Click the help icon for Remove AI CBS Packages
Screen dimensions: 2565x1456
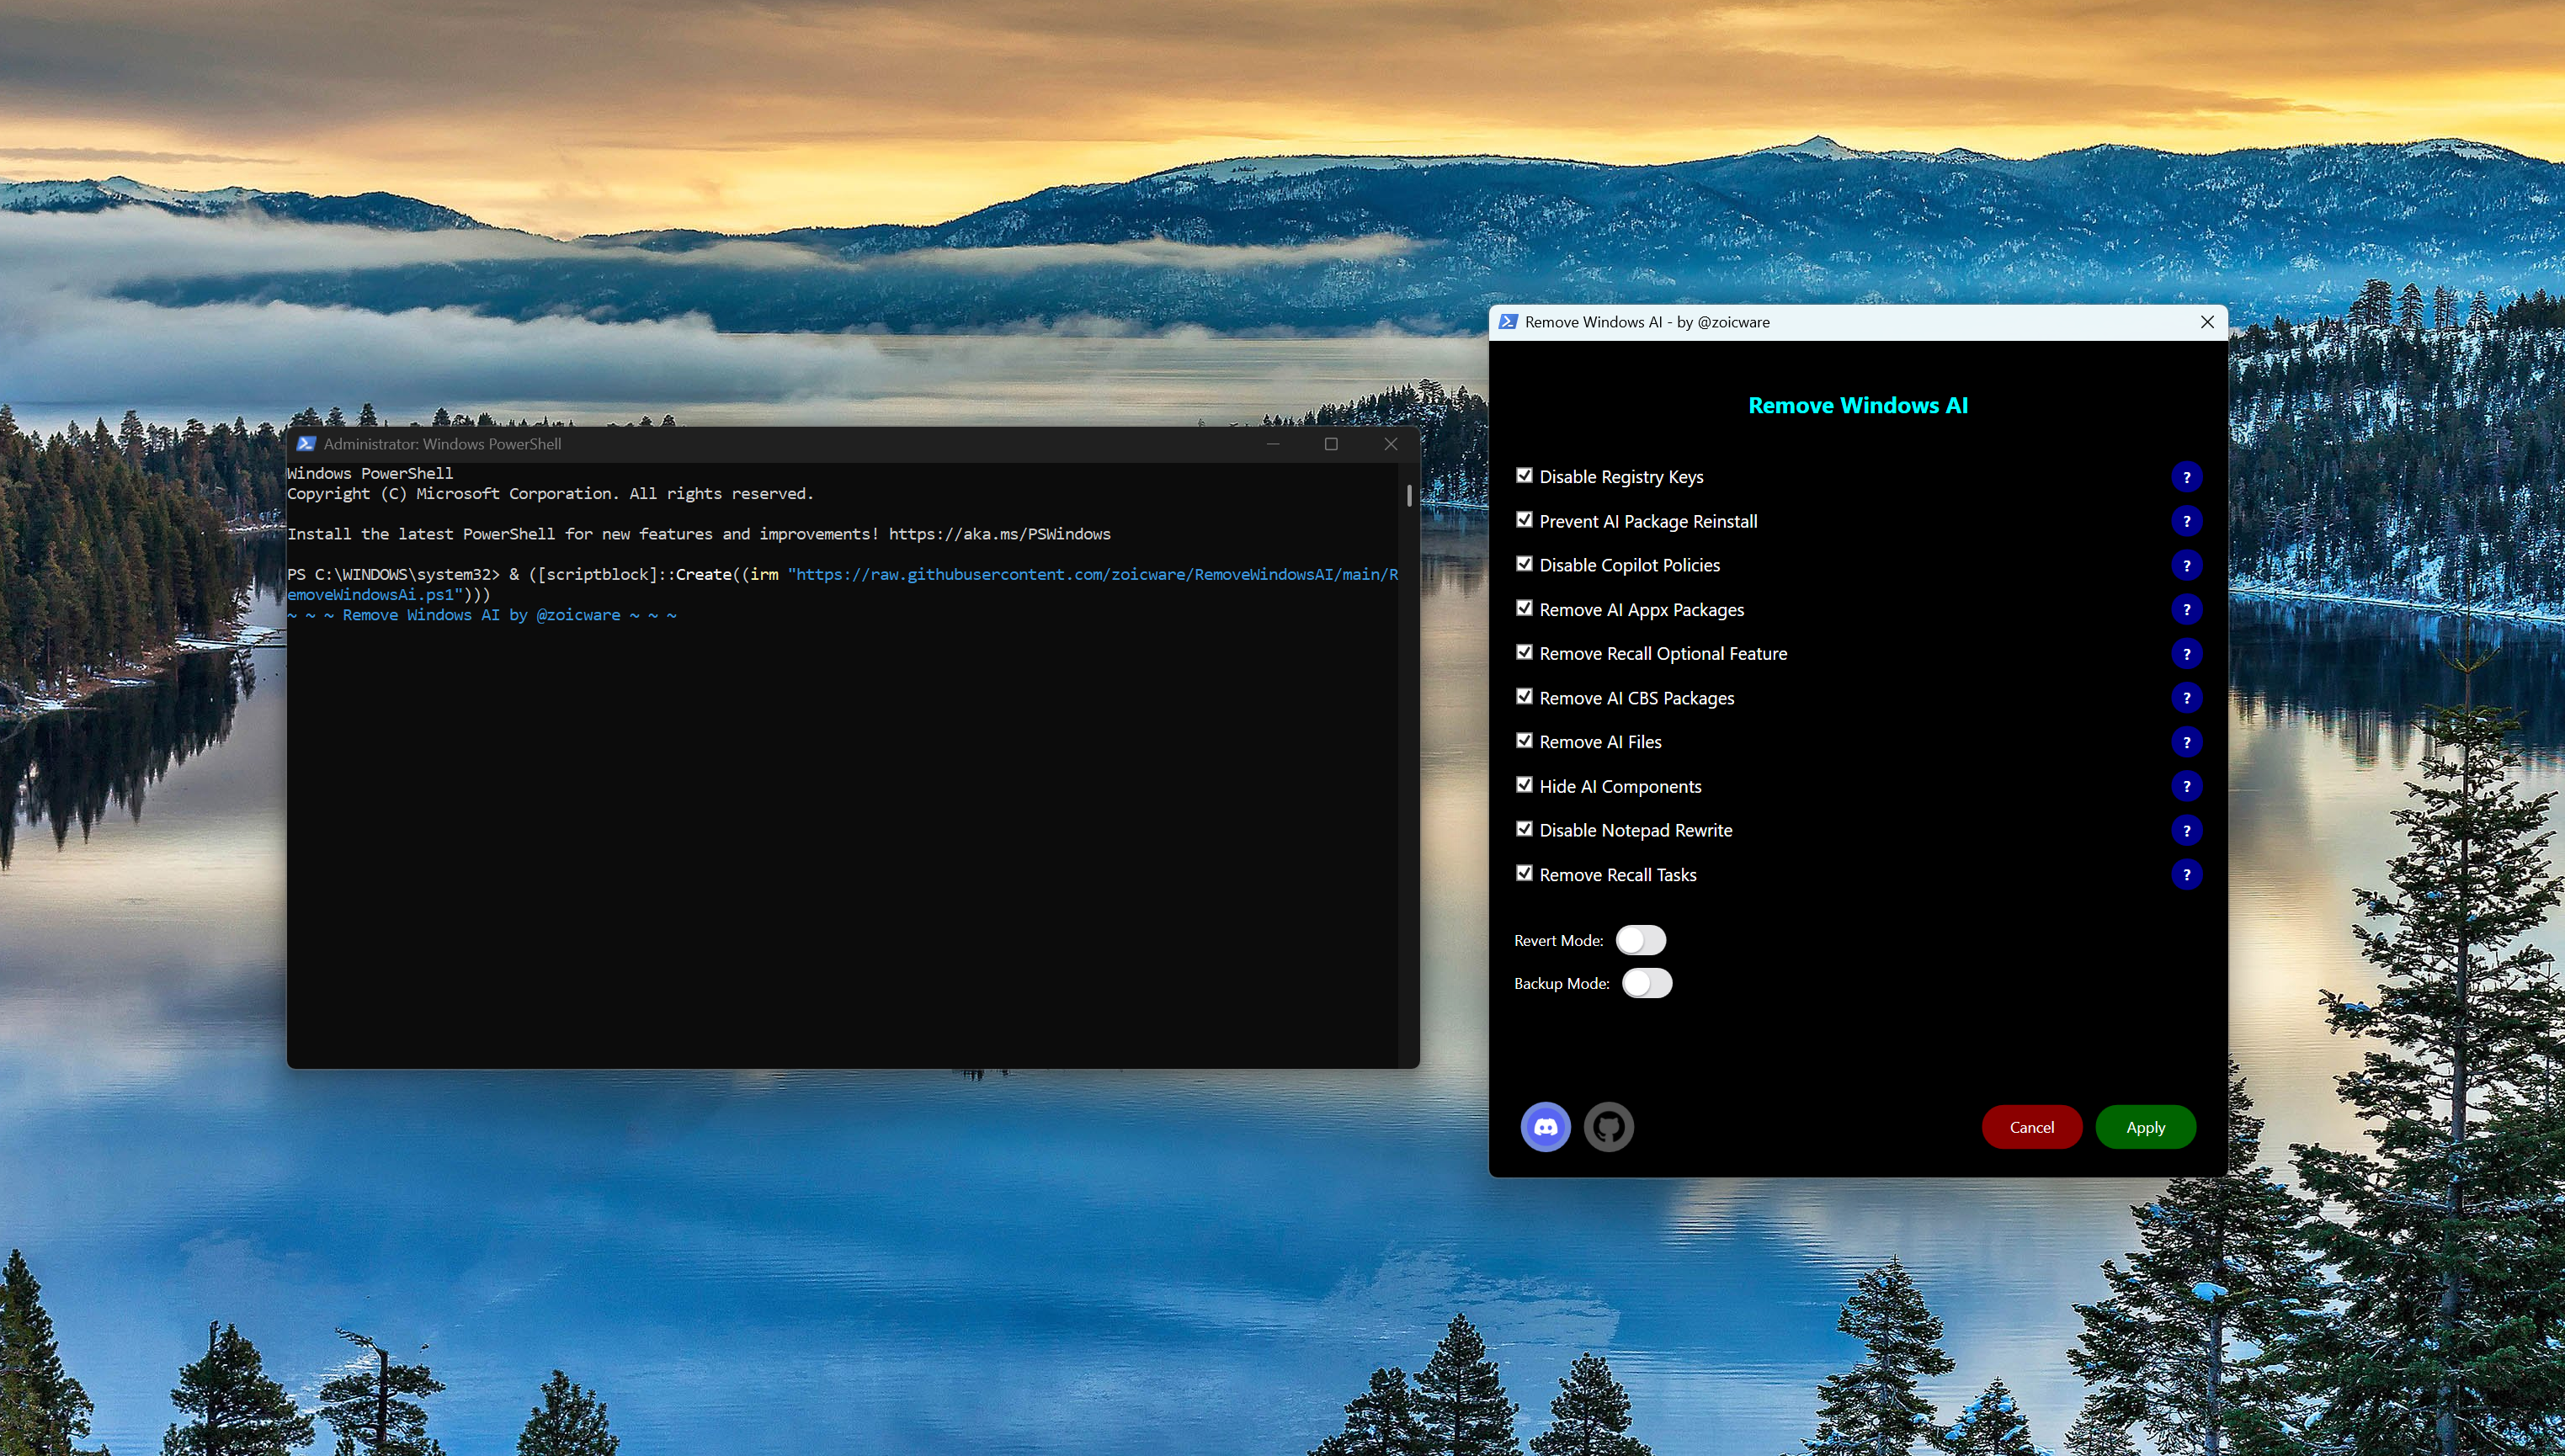point(2187,697)
